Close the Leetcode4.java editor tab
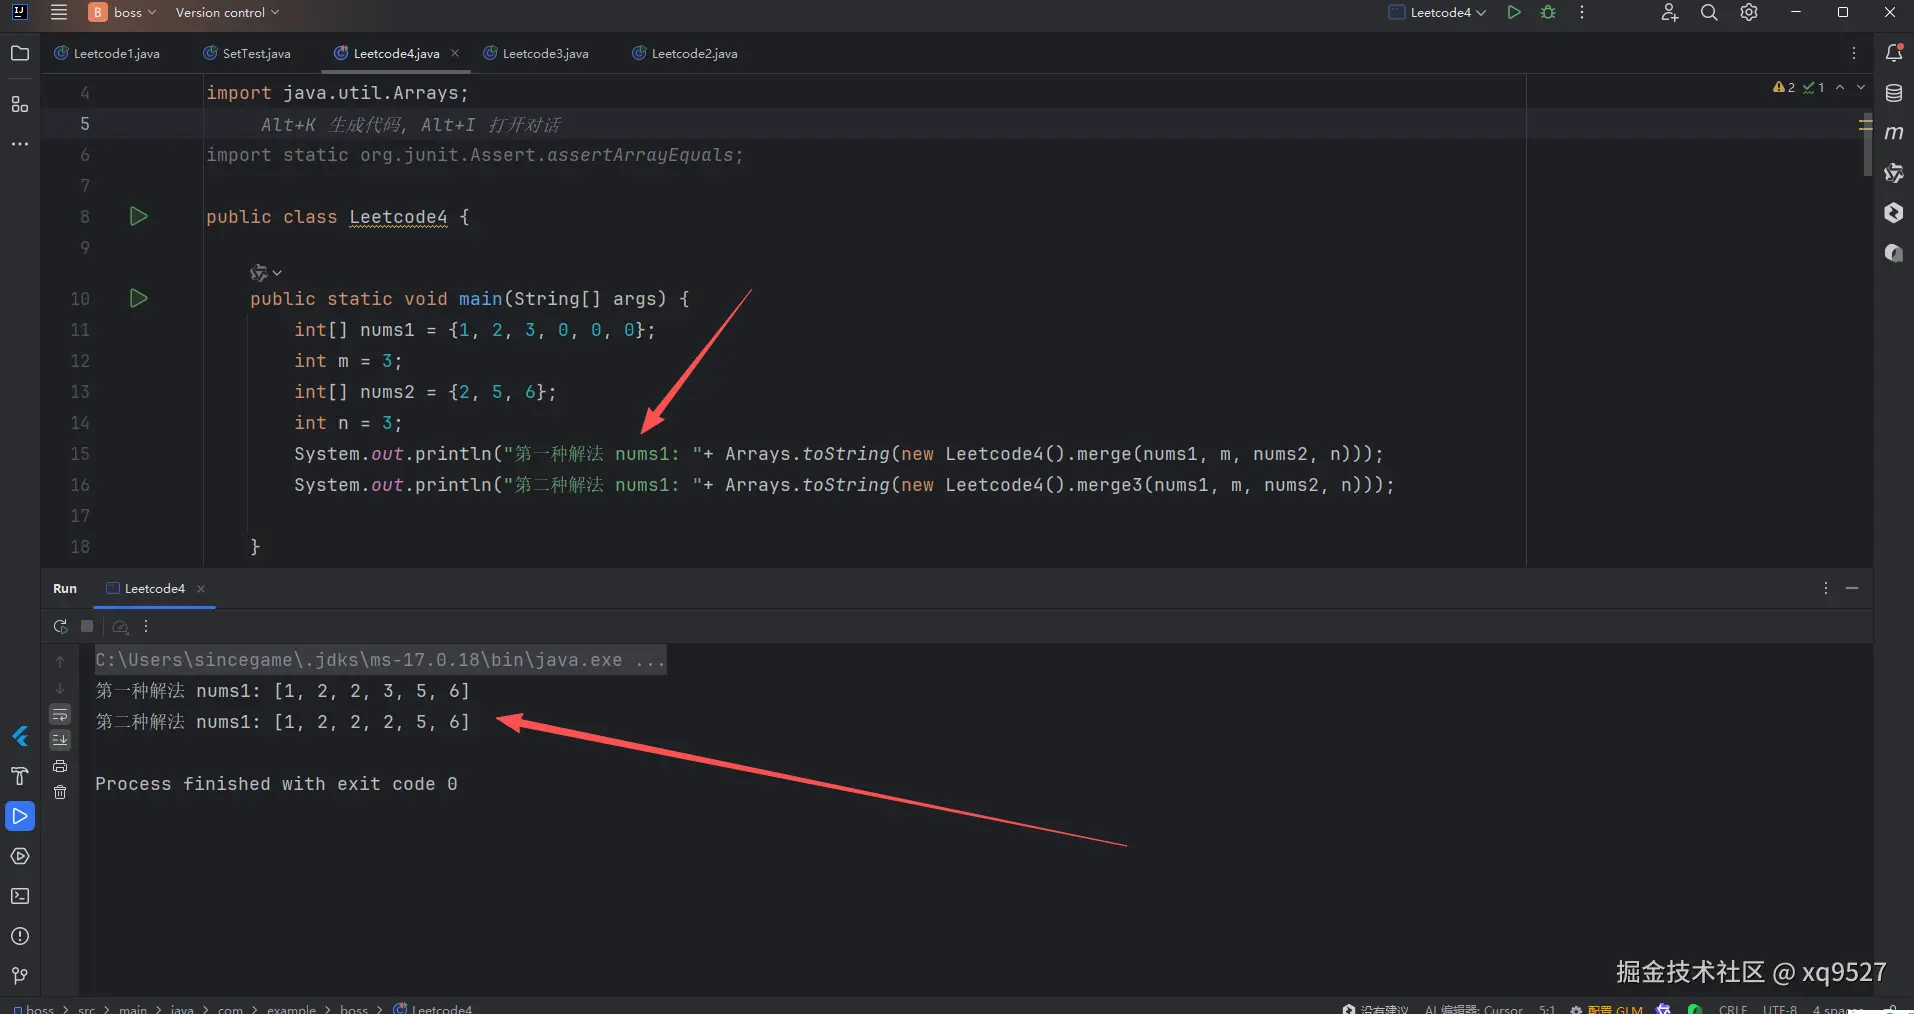Image resolution: width=1914 pixels, height=1014 pixels. click(455, 53)
